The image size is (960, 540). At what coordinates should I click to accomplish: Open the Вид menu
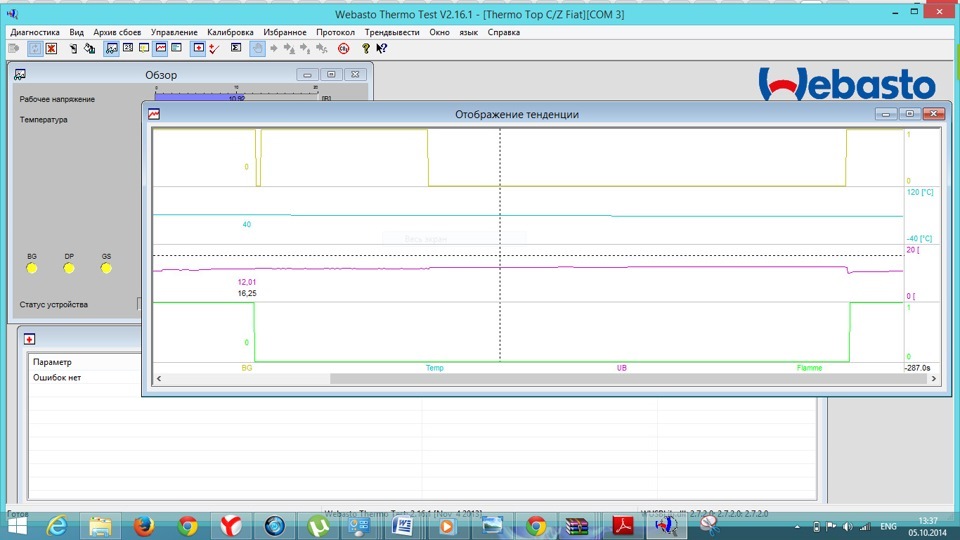coord(77,32)
